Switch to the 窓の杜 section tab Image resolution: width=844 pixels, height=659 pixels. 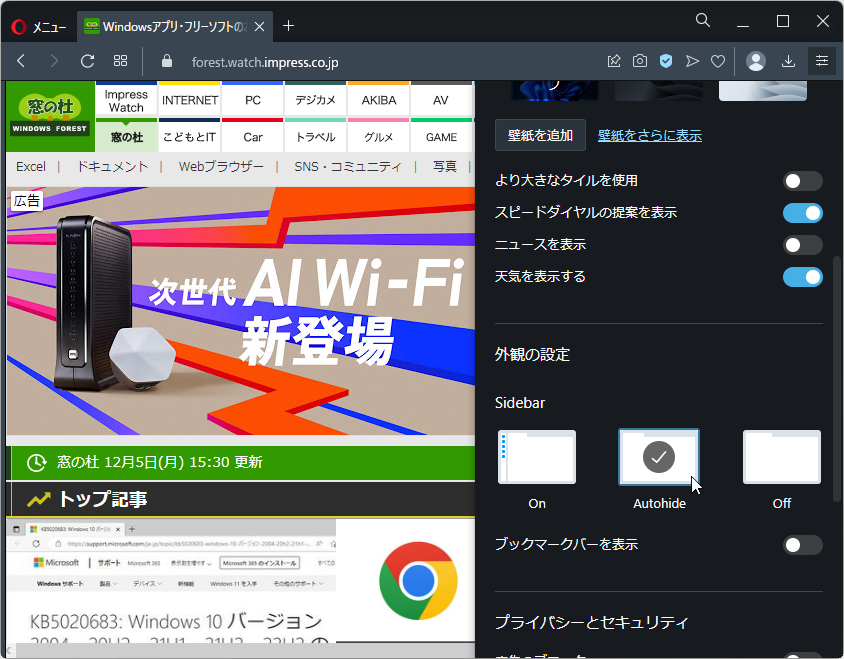pyautogui.click(x=126, y=136)
